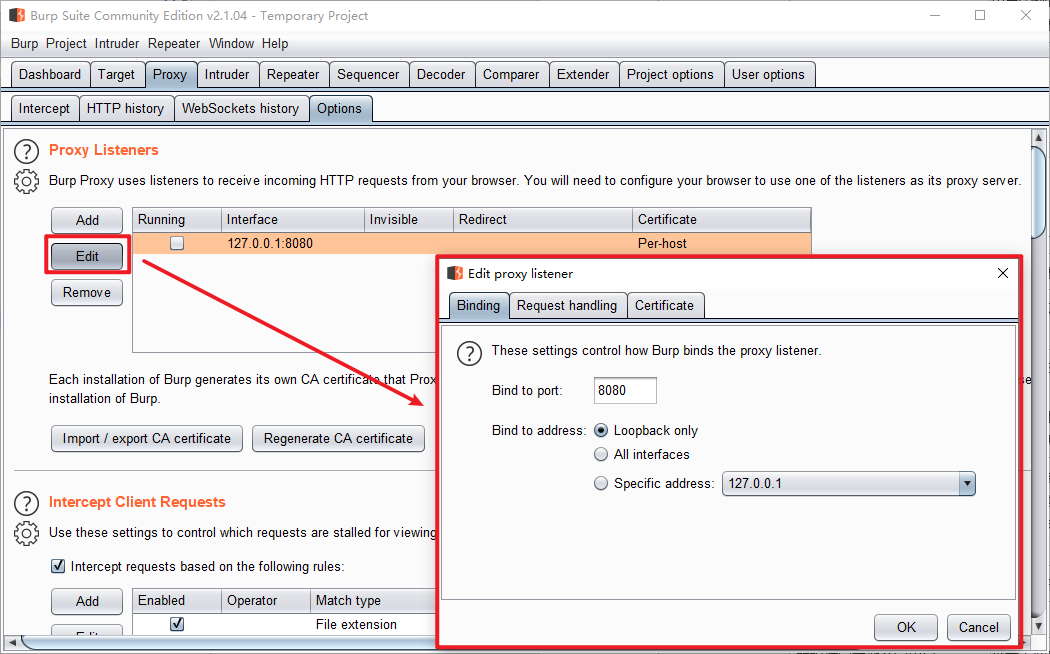This screenshot has width=1050, height=654.
Task: Click horizontal scrollbar left arrow
Action: point(12,642)
